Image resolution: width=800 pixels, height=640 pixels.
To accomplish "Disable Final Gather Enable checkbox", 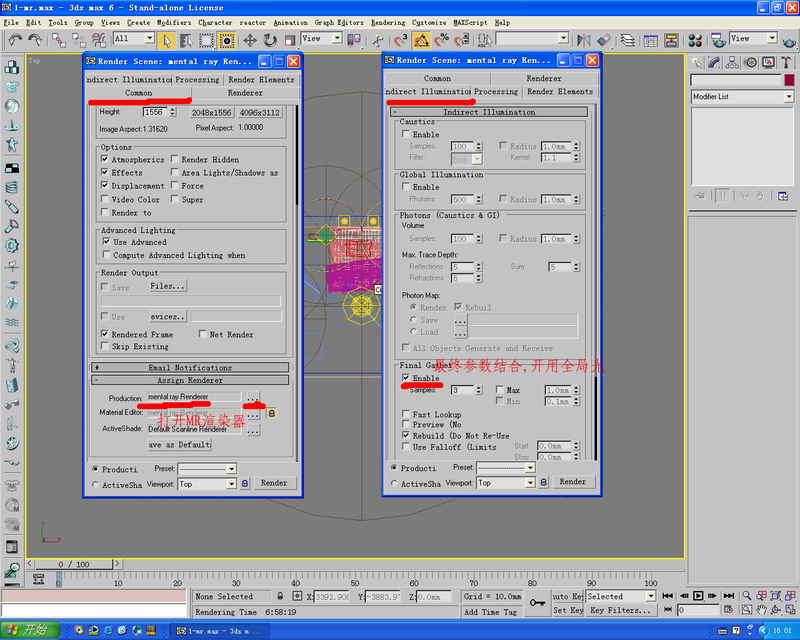I will coord(406,379).
